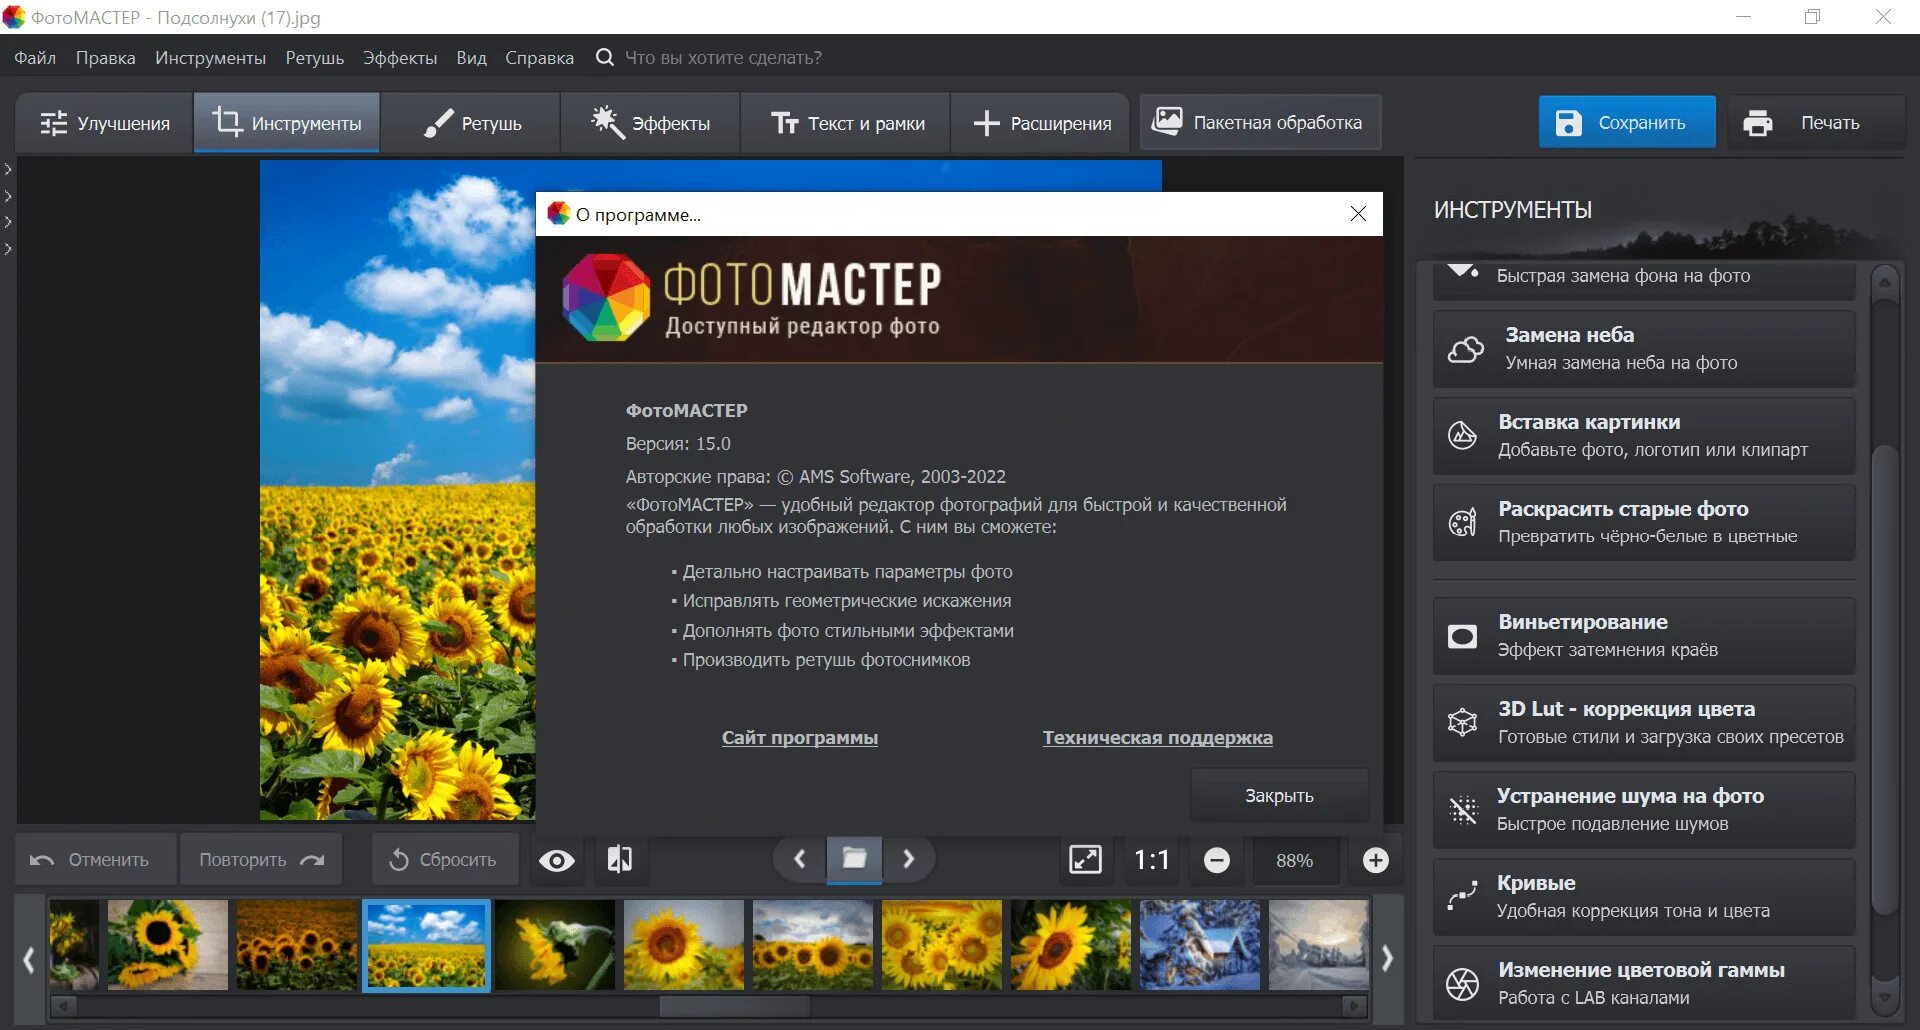This screenshot has width=1920, height=1030.
Task: Switch to the Эффекты tab
Action: tap(650, 123)
